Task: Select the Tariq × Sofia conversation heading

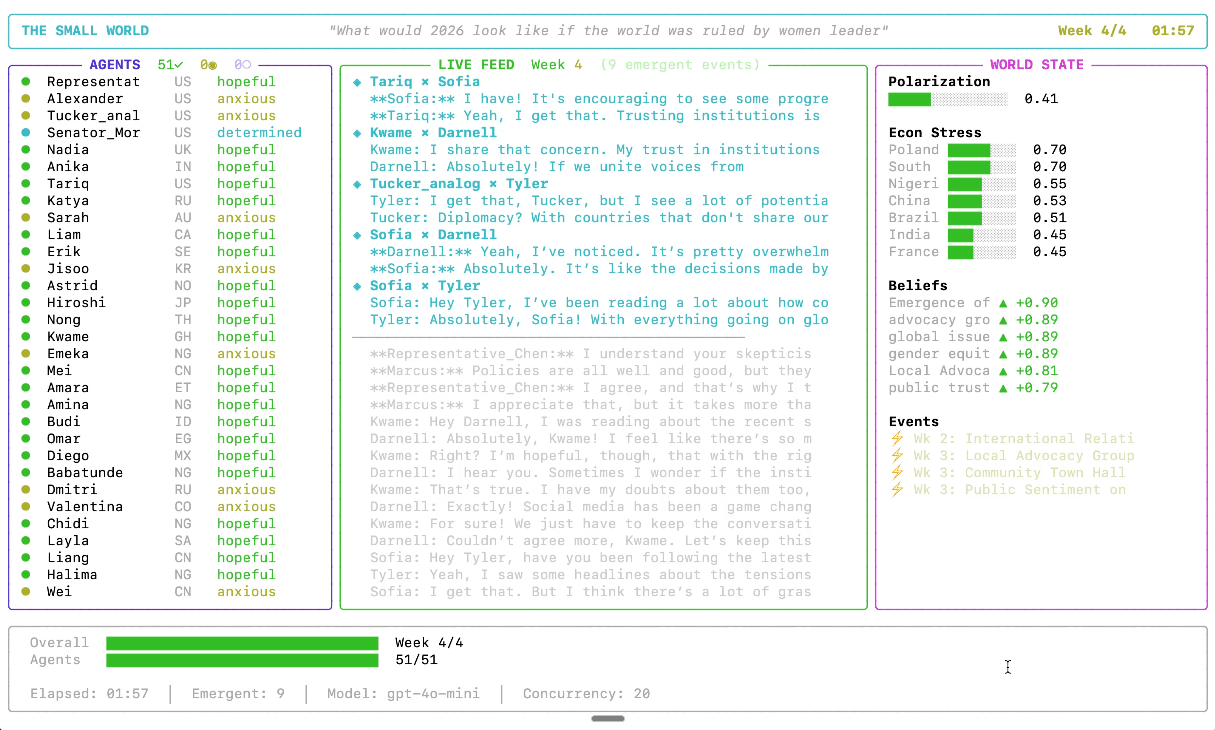Action: click(424, 82)
